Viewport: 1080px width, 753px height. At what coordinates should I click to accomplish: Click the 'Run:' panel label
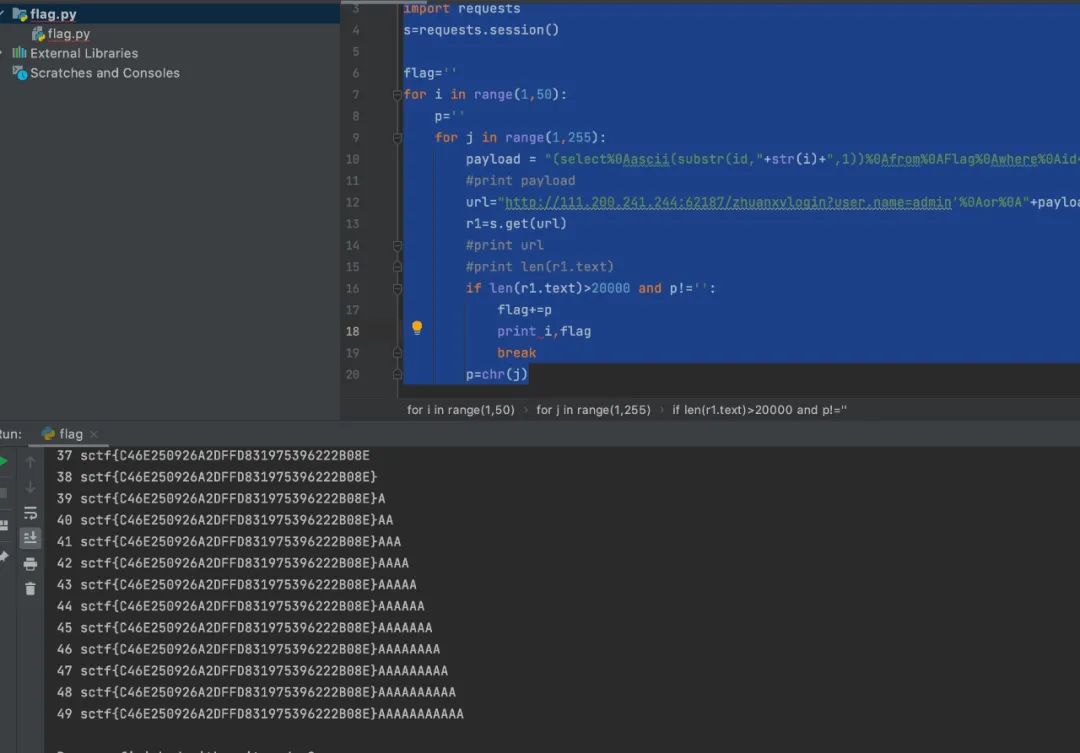10,434
